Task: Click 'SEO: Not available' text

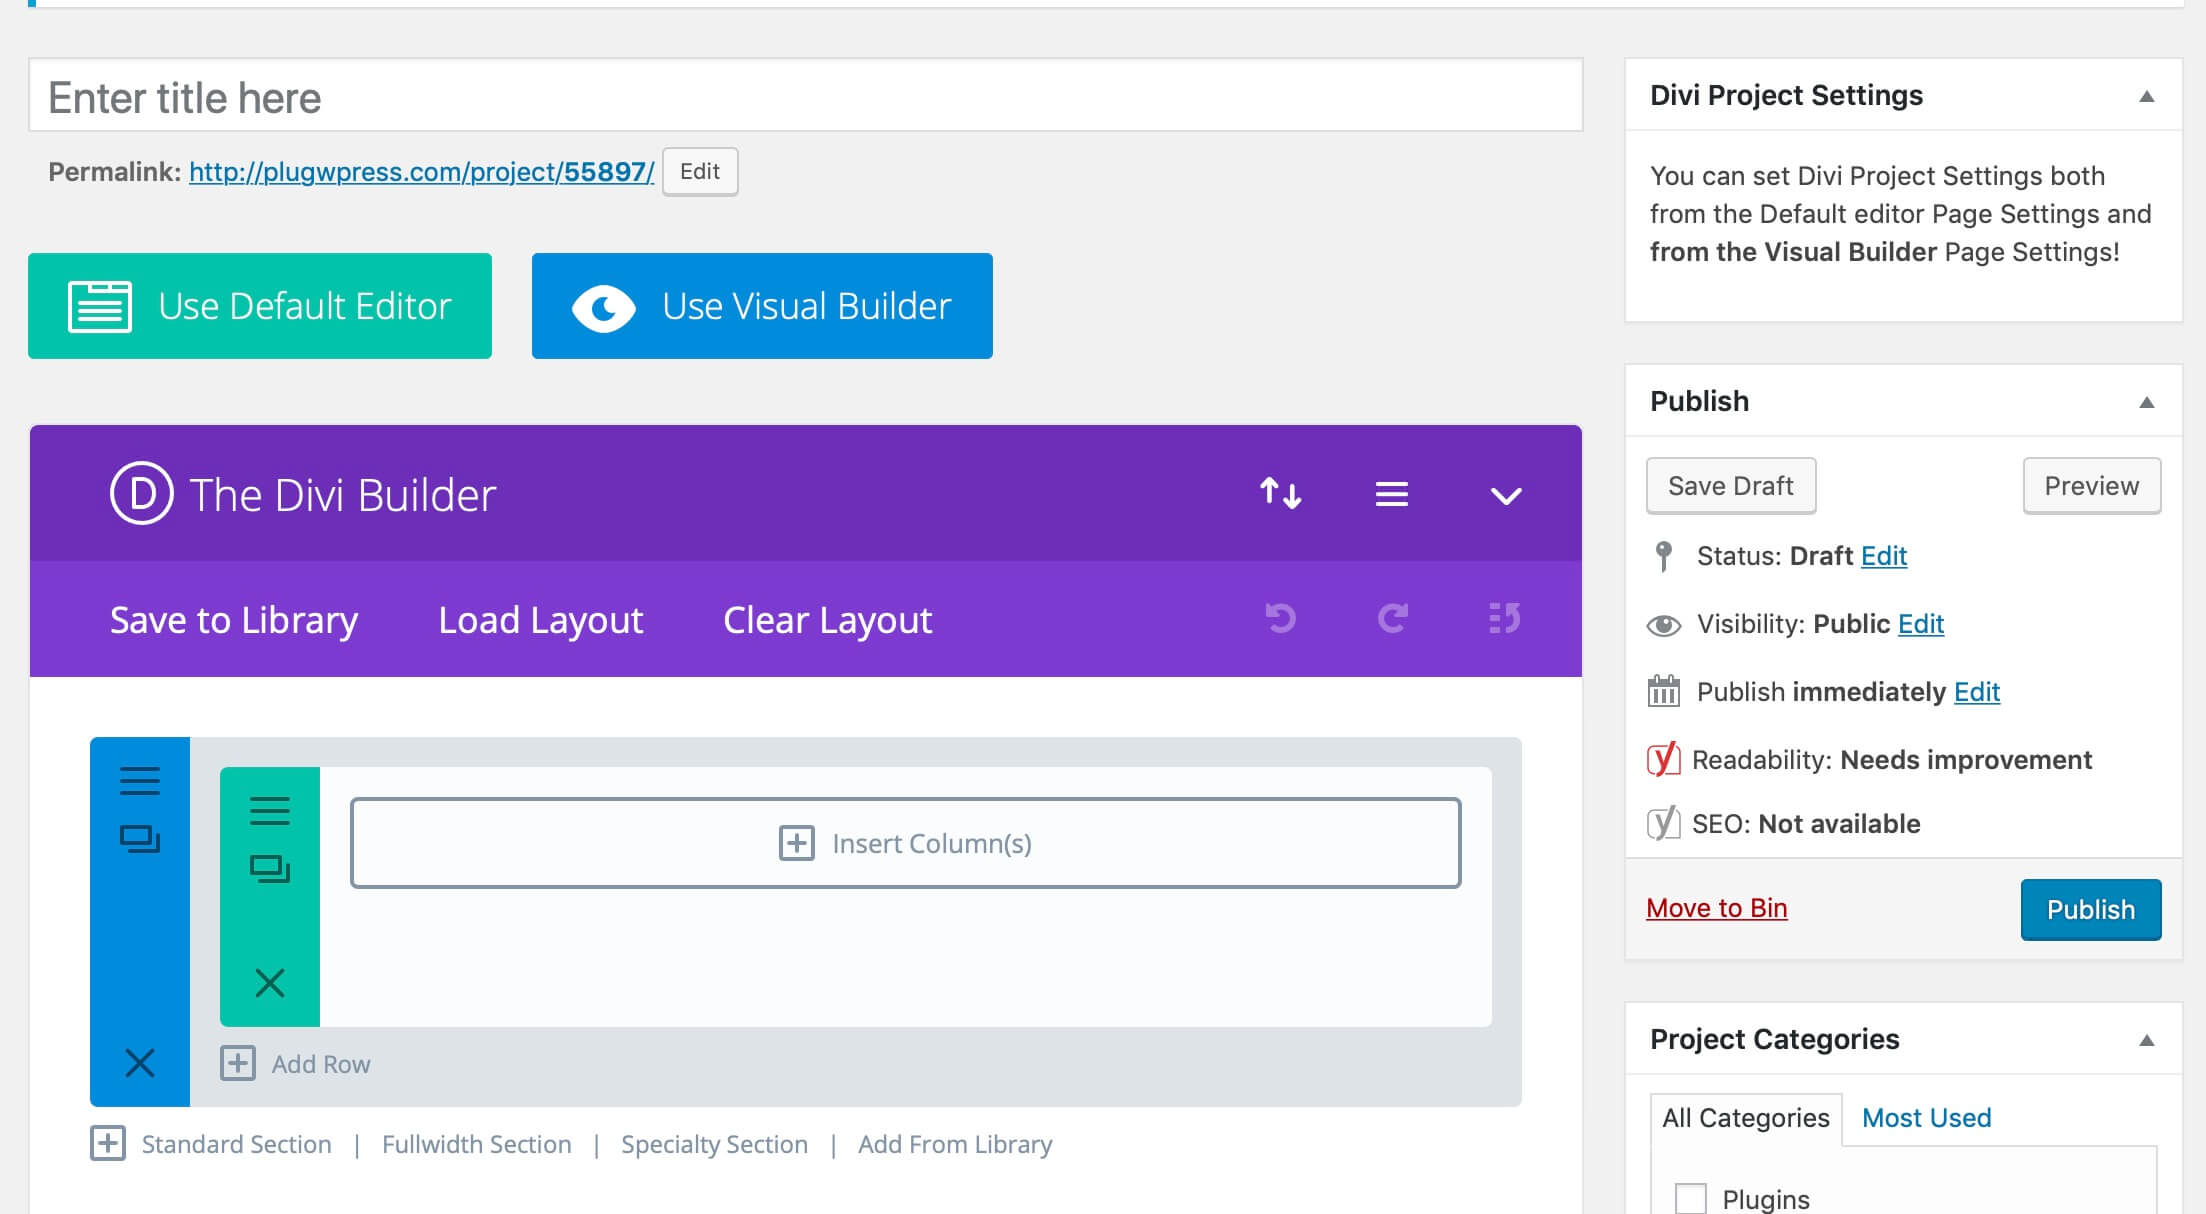Action: [x=1806, y=824]
